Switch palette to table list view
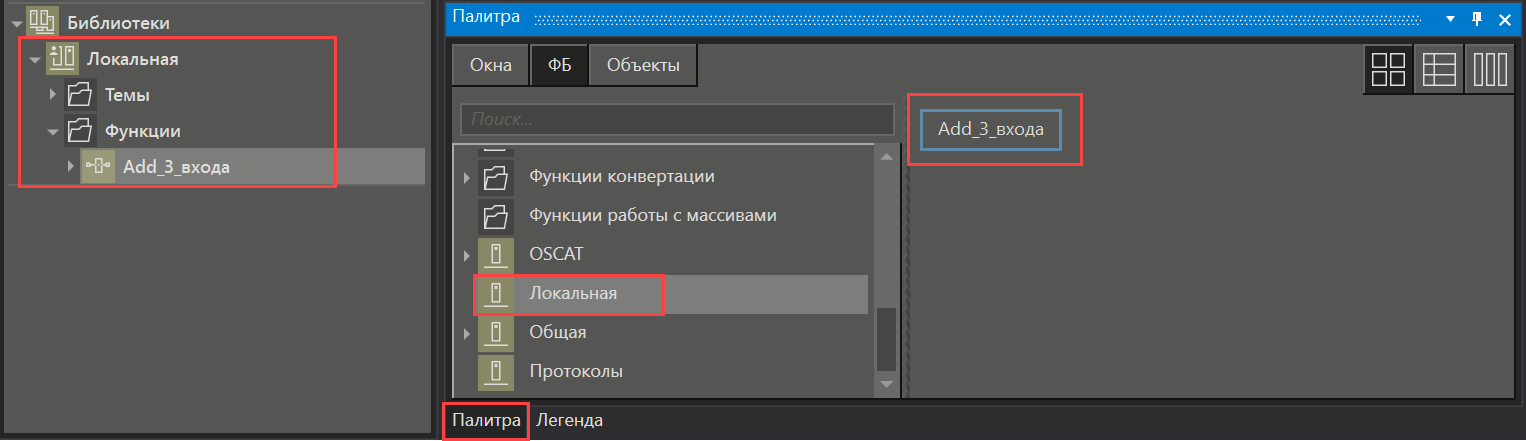The width and height of the screenshot is (1526, 441). pos(1439,70)
